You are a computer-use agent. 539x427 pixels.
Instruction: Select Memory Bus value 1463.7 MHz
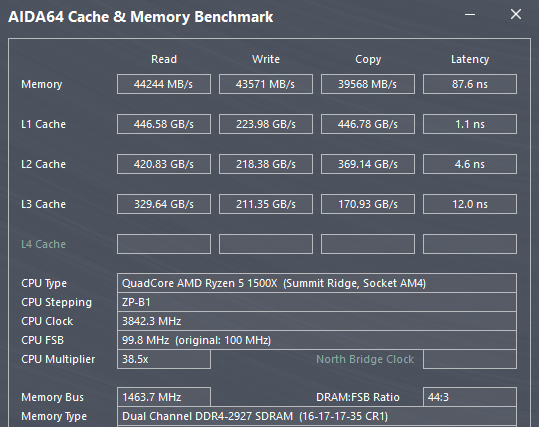[x=164, y=397]
